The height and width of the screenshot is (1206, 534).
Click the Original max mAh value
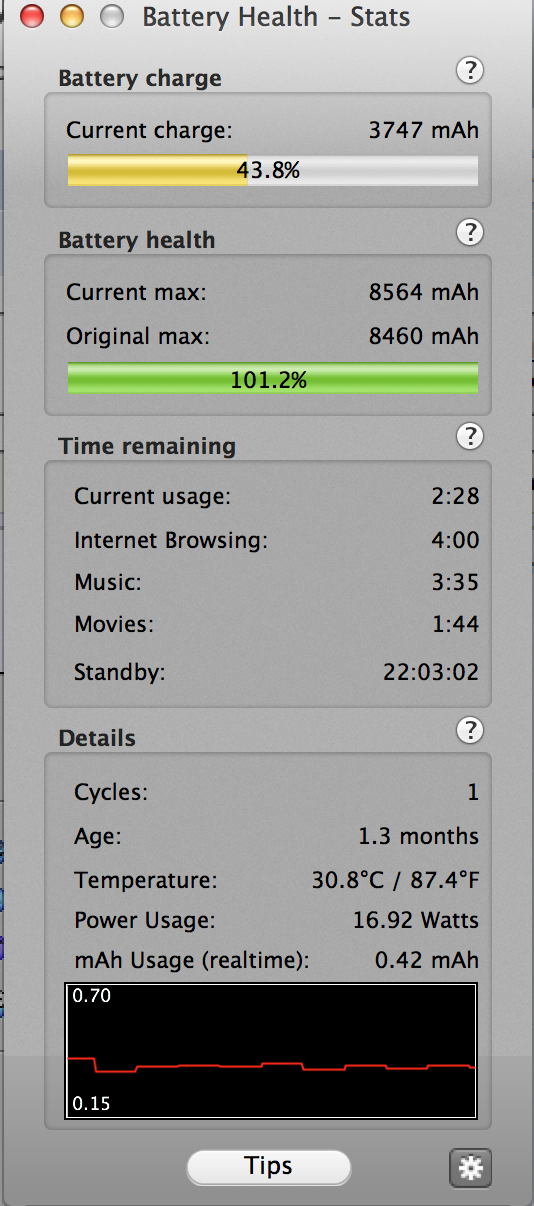pyautogui.click(x=424, y=337)
